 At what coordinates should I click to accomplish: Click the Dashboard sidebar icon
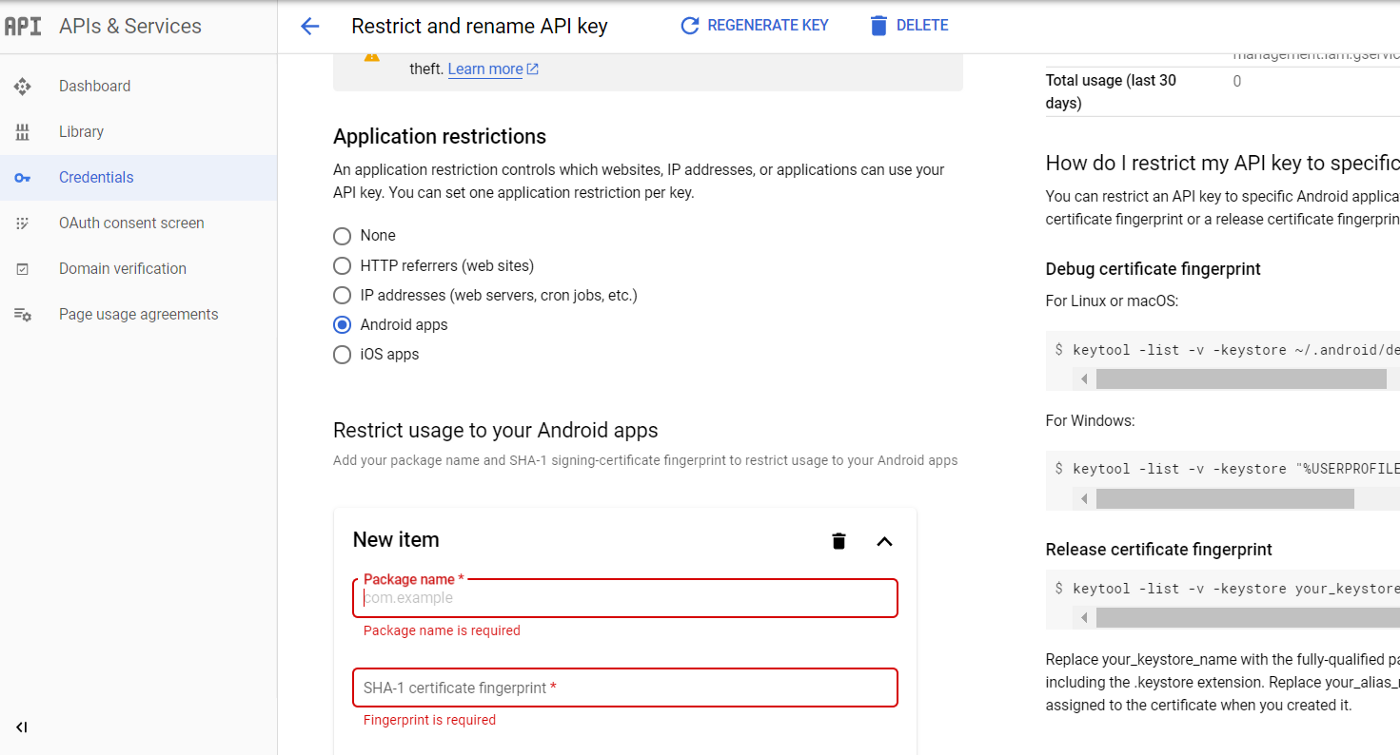click(22, 86)
